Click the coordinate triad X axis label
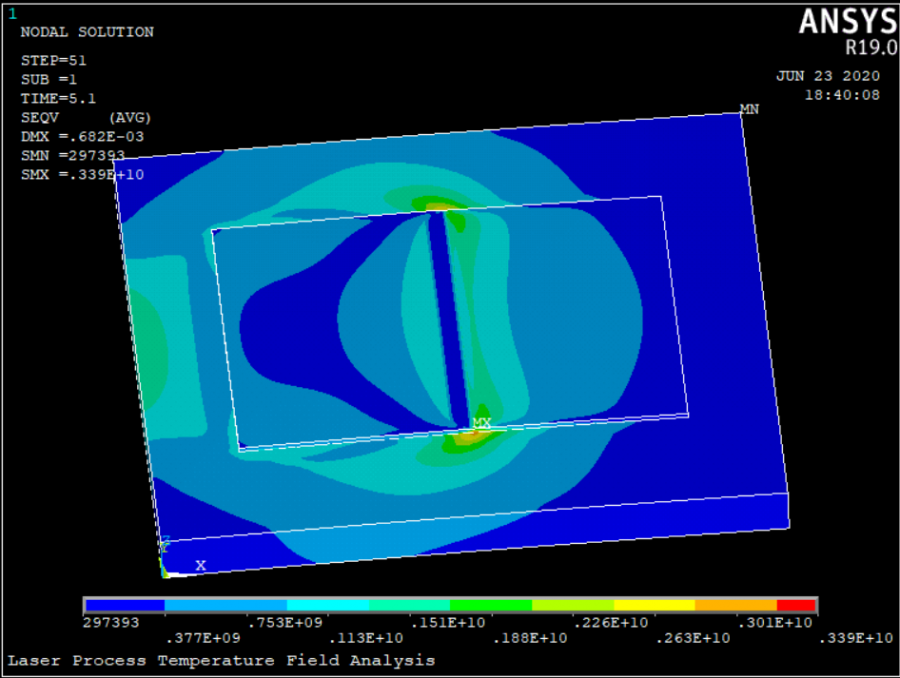 click(200, 566)
